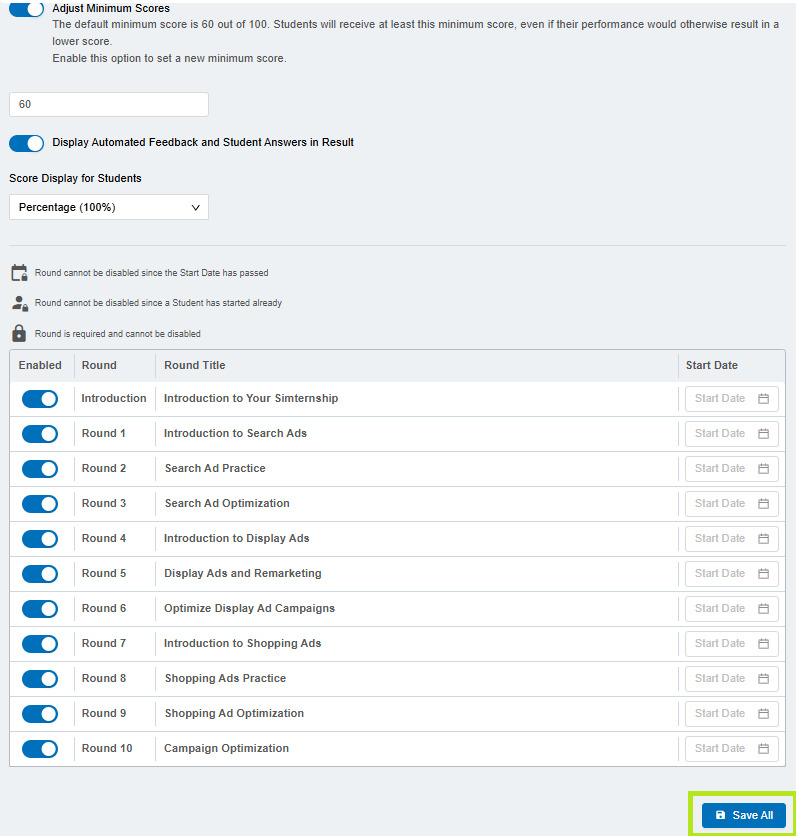Click the Round Title column header

pyautogui.click(x=195, y=365)
